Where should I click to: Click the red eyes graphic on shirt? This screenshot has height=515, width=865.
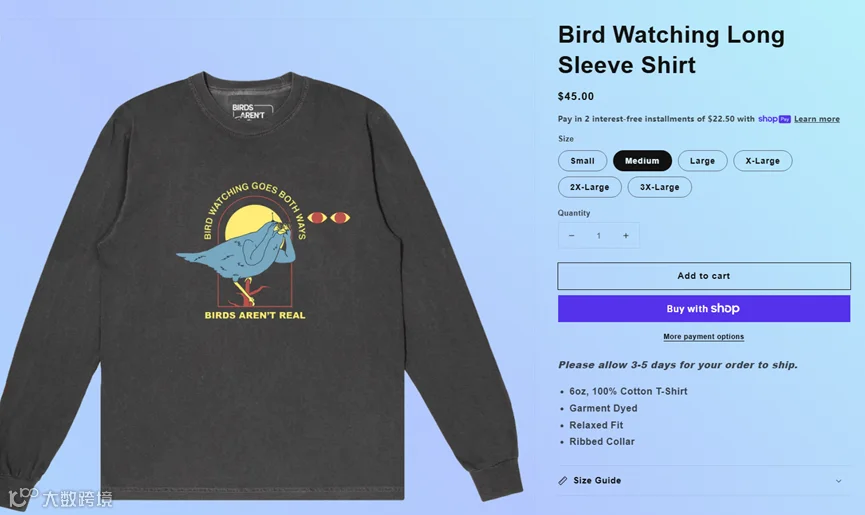click(329, 218)
